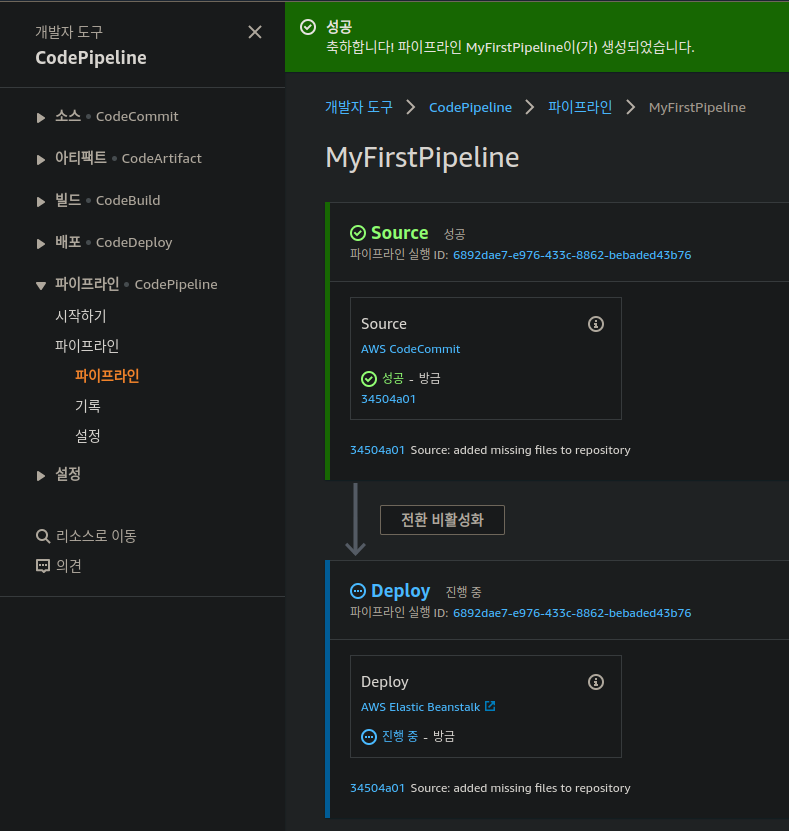This screenshot has width=789, height=831.
Task: Go to CodePipeline breadcrumb link
Action: click(x=471, y=108)
